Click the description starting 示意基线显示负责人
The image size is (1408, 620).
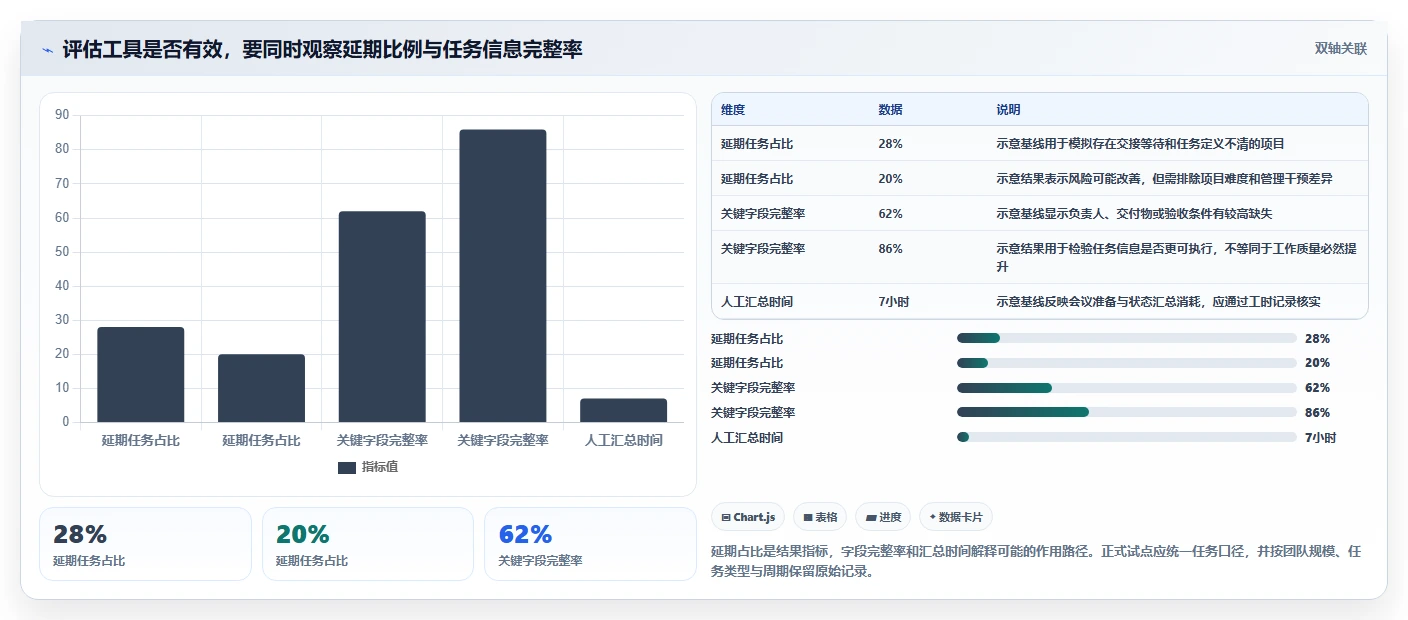1134,214
